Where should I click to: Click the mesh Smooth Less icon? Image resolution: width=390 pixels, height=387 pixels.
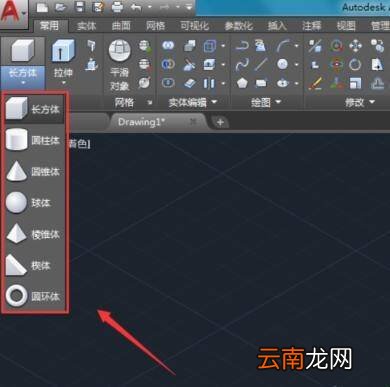point(145,64)
